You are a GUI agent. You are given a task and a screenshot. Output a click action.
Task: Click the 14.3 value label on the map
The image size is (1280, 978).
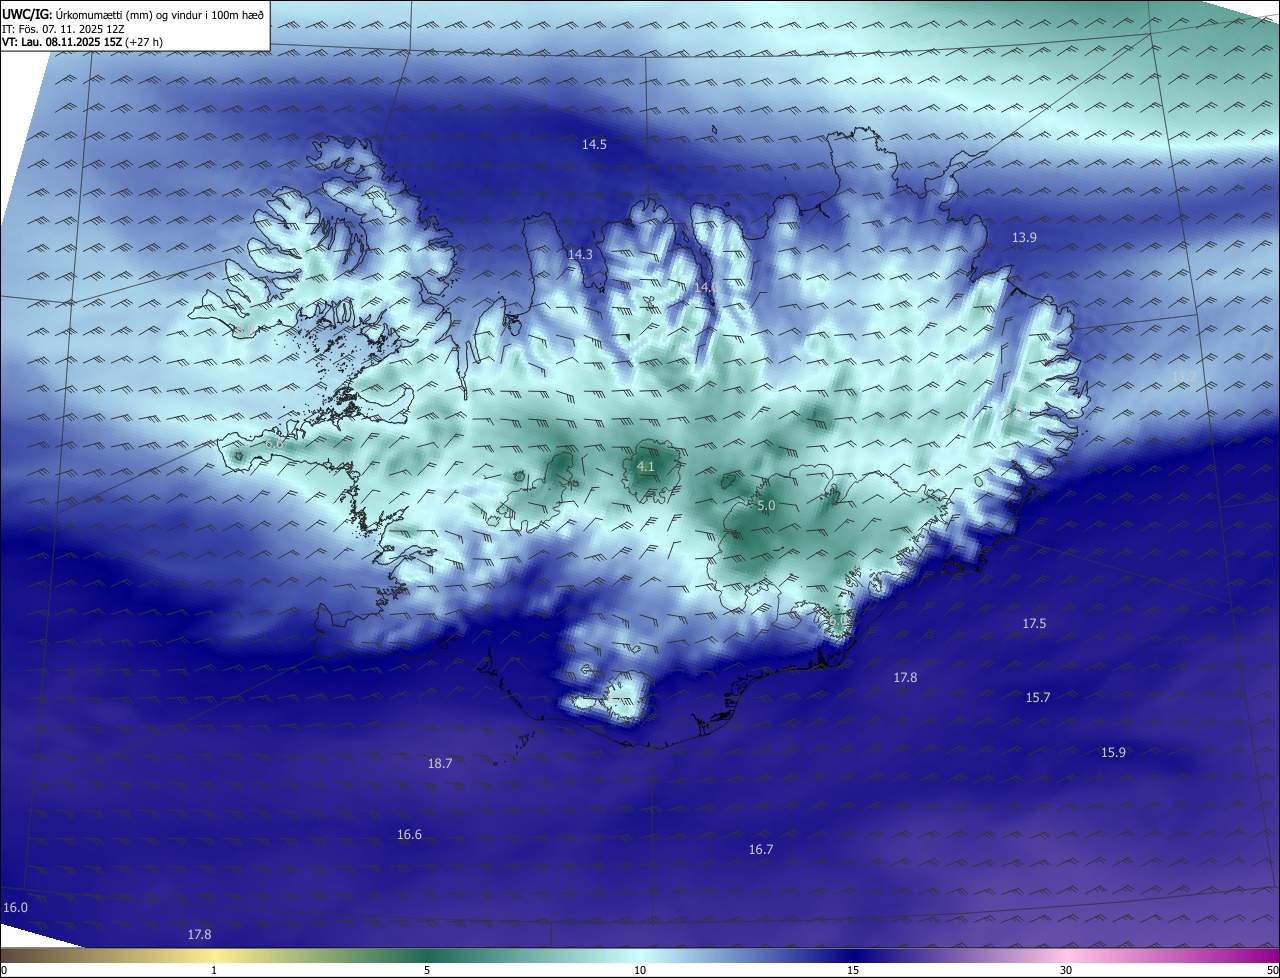(x=580, y=255)
